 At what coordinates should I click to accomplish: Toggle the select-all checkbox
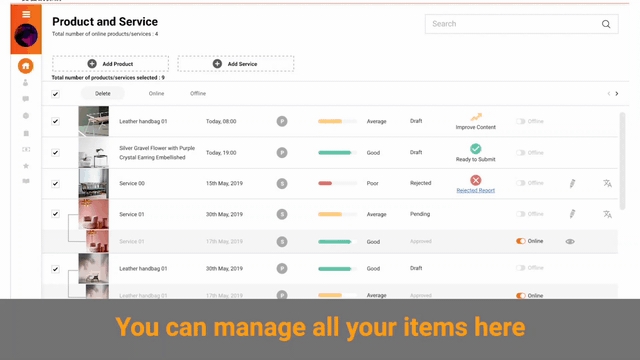56,94
